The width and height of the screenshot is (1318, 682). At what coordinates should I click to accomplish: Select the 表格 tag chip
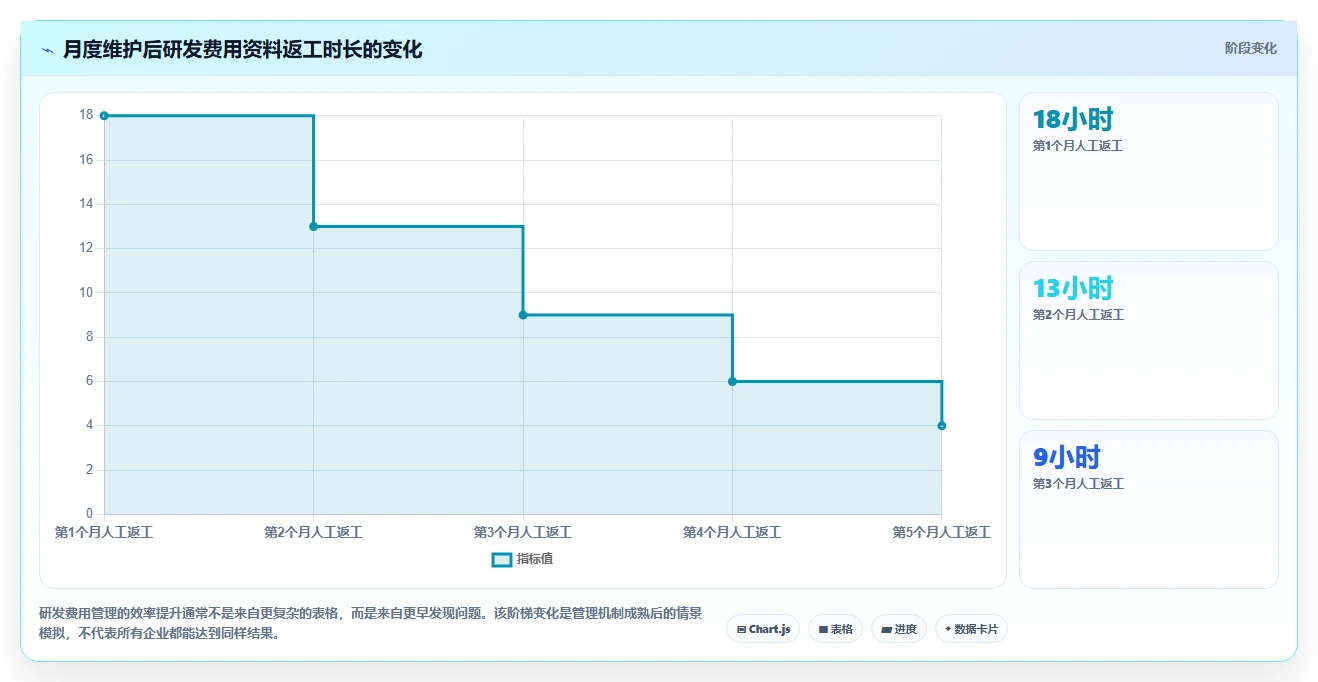835,629
